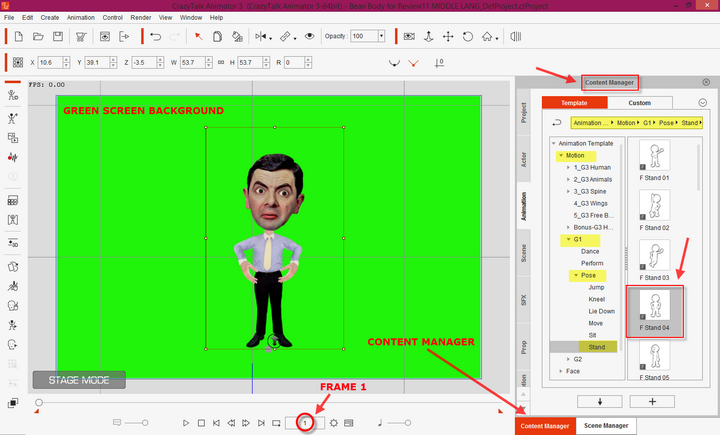Click the Redo arrow icon
Viewport: 720px width, 435px height.
tap(175, 37)
